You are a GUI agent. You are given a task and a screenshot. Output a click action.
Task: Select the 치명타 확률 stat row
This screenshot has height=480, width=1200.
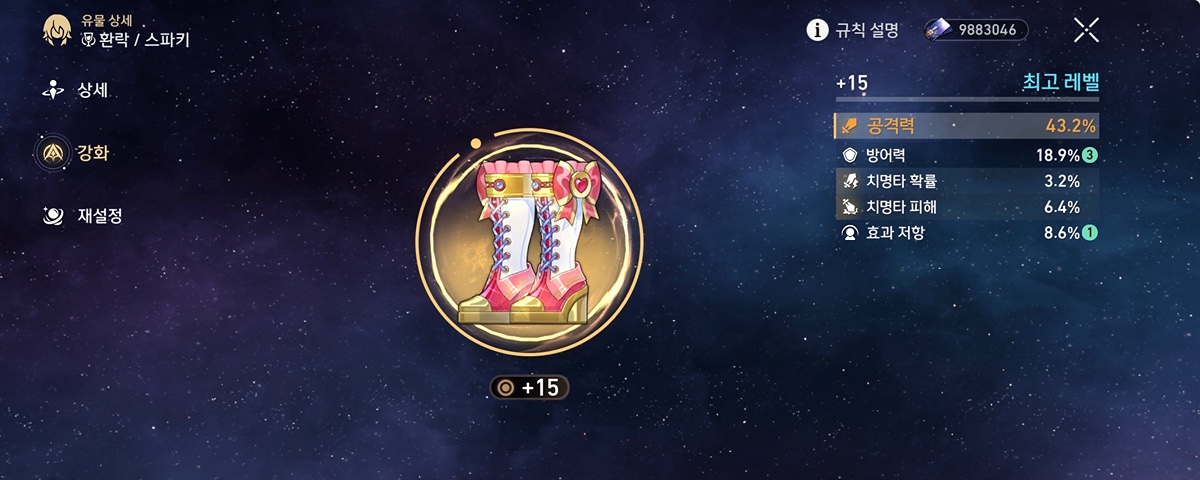click(967, 182)
